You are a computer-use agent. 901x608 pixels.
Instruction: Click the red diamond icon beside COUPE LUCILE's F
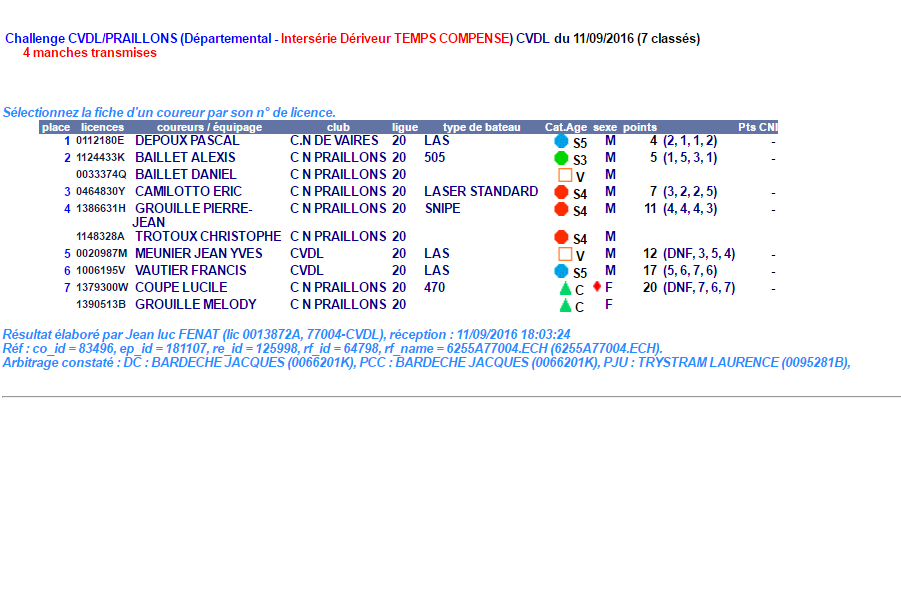597,286
